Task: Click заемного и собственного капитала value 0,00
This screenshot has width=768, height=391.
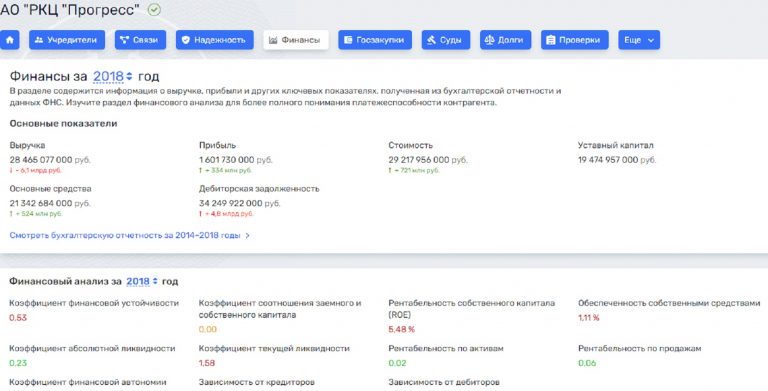Action: click(x=208, y=330)
